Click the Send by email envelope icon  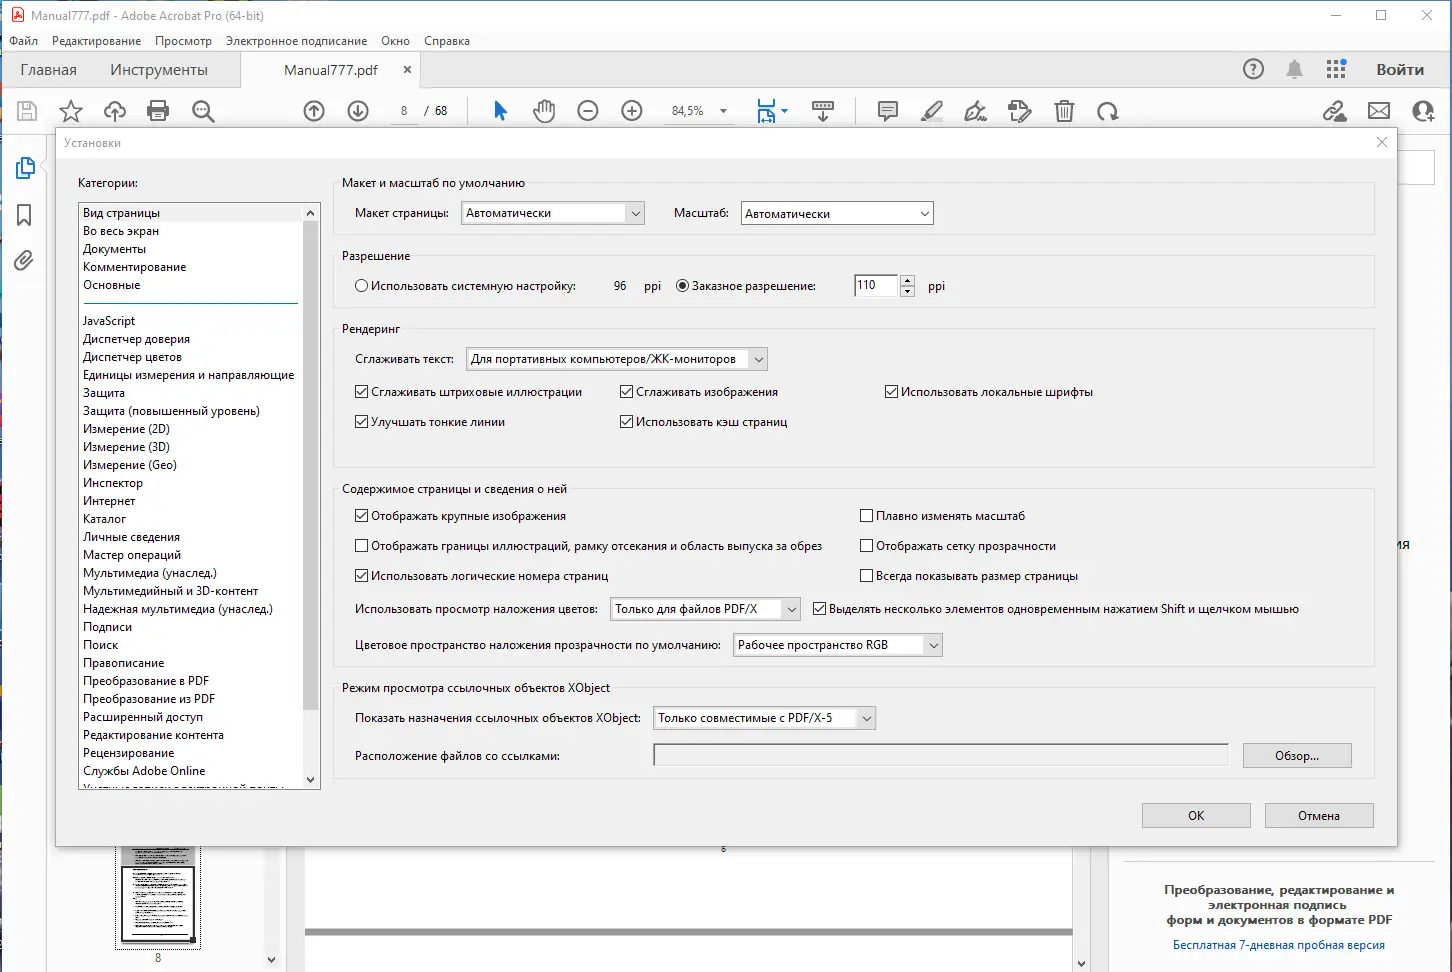click(1379, 111)
